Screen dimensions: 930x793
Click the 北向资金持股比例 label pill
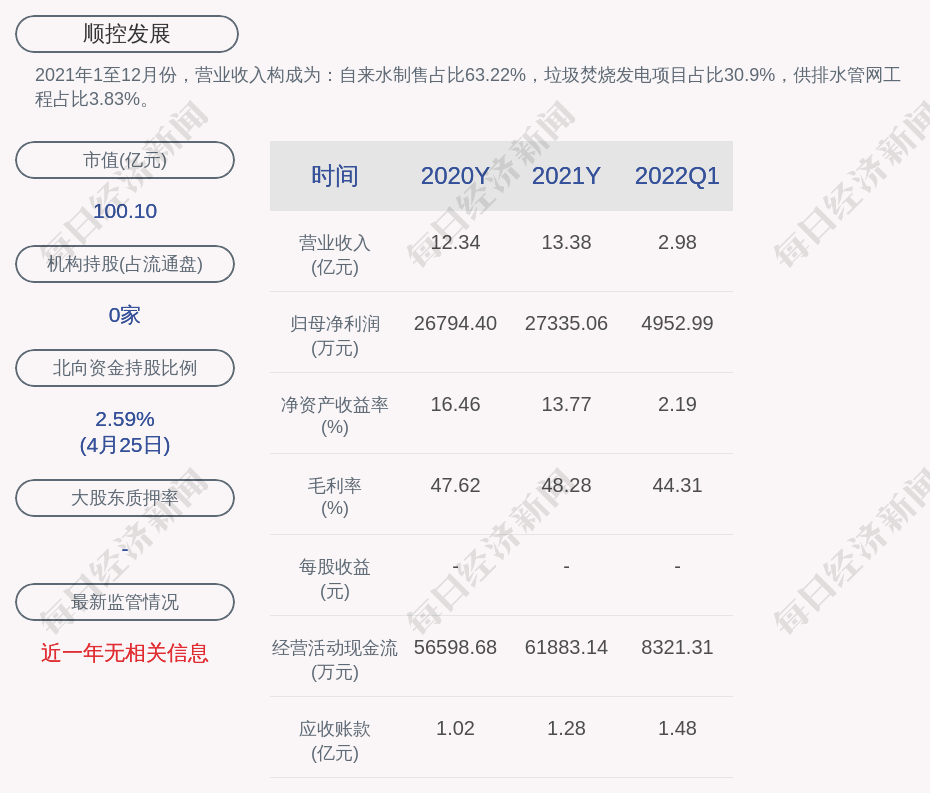(125, 368)
